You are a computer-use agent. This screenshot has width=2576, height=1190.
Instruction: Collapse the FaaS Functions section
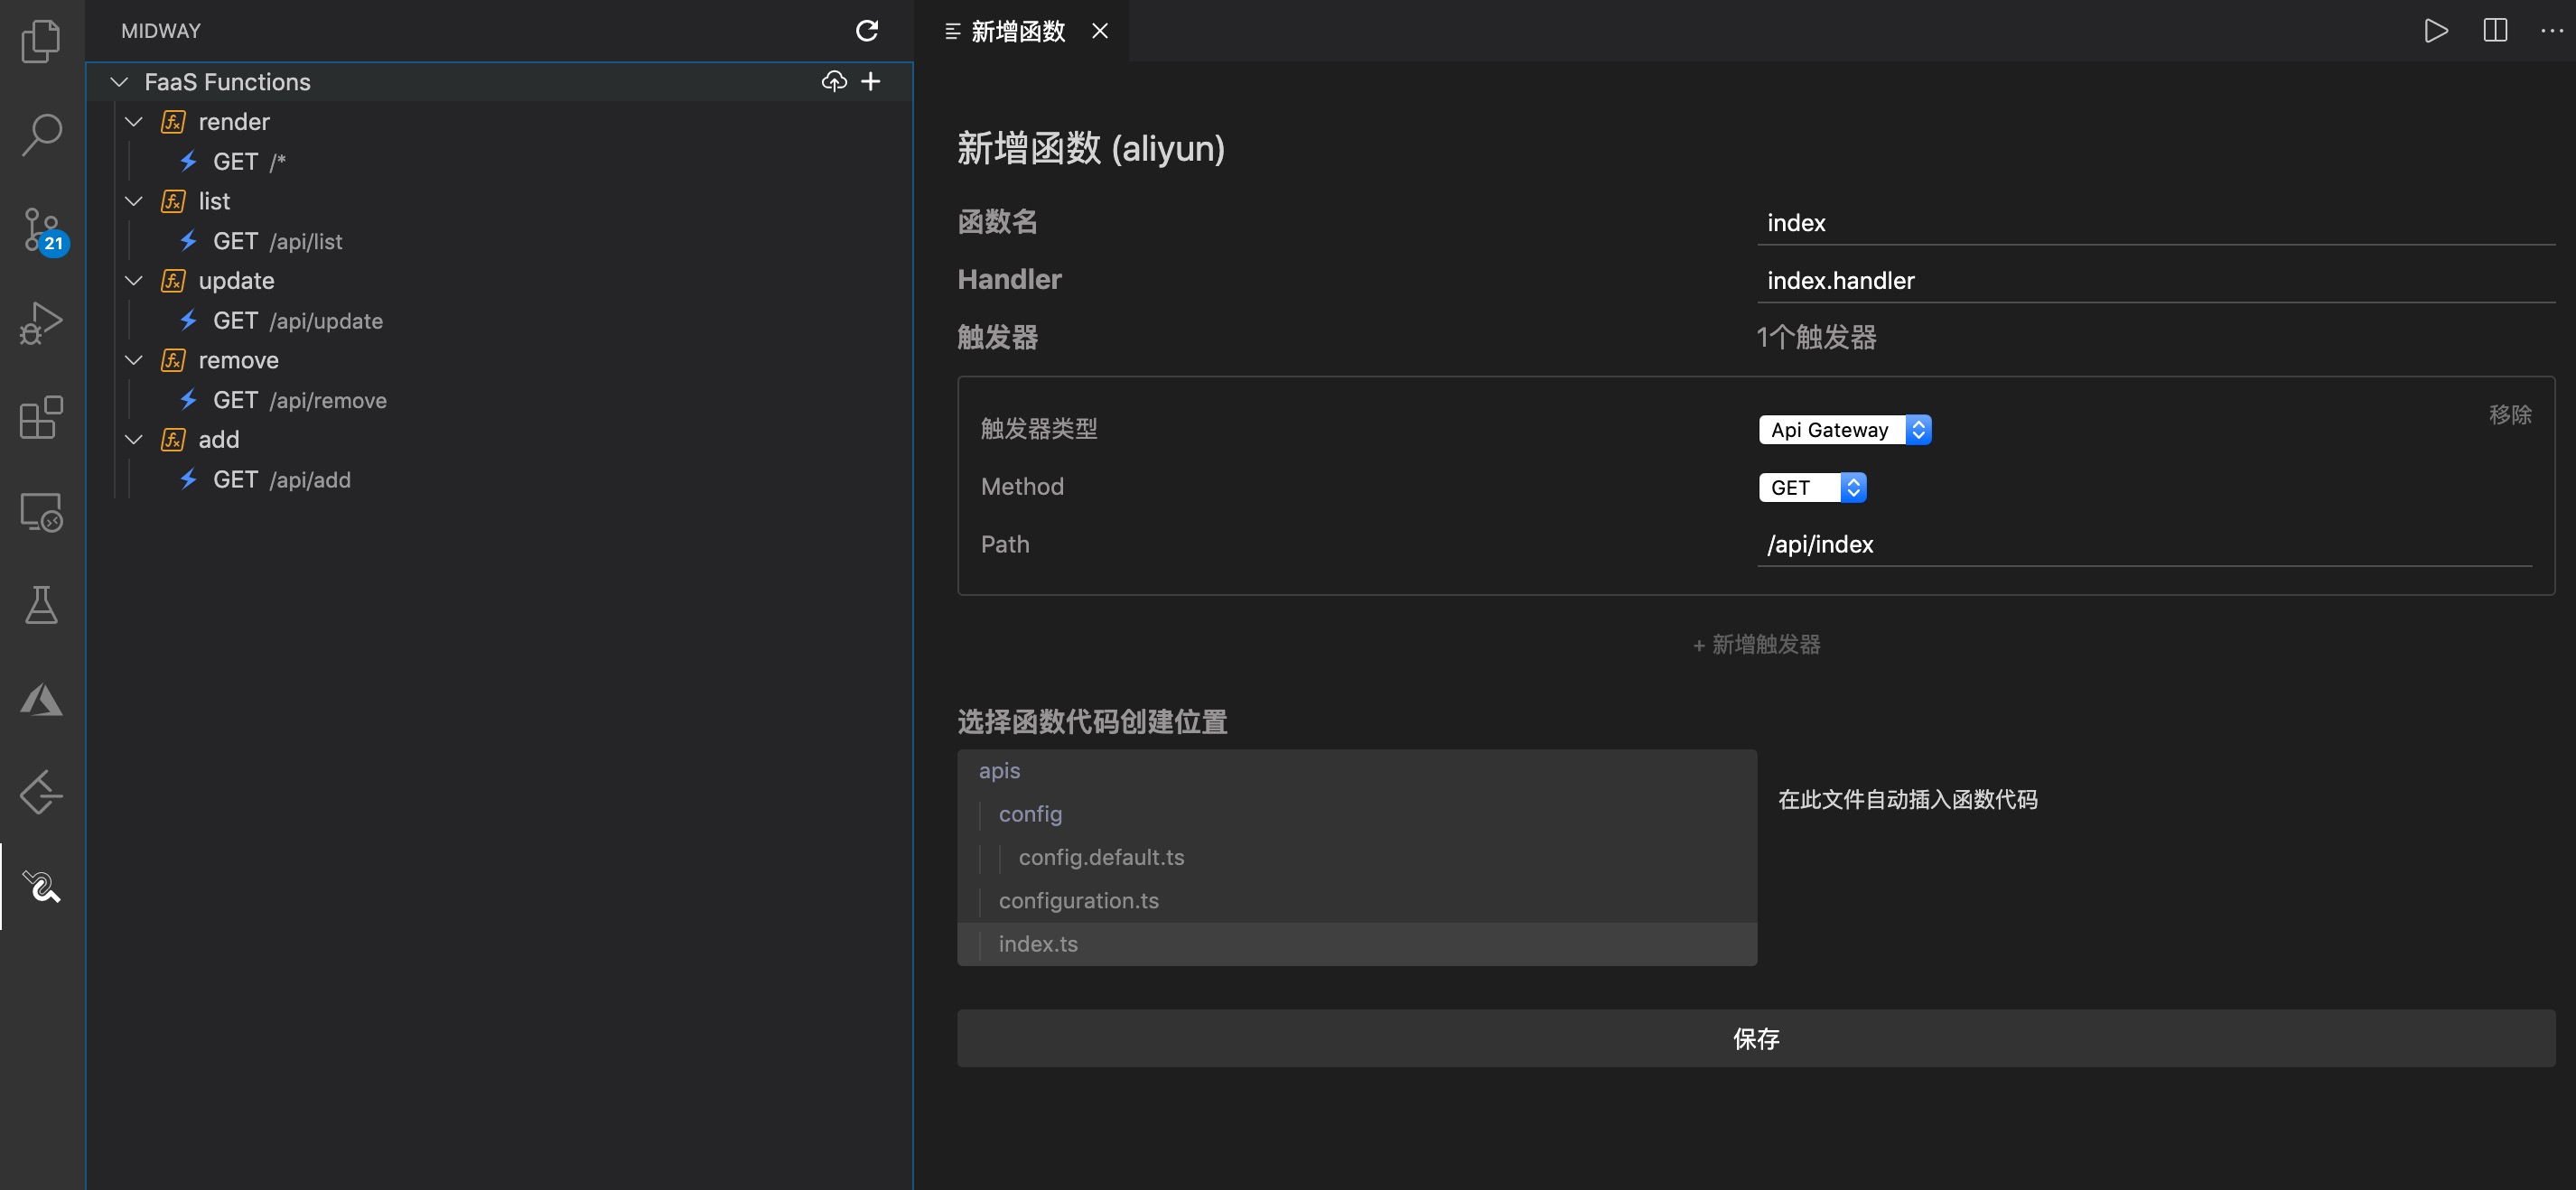click(x=120, y=82)
